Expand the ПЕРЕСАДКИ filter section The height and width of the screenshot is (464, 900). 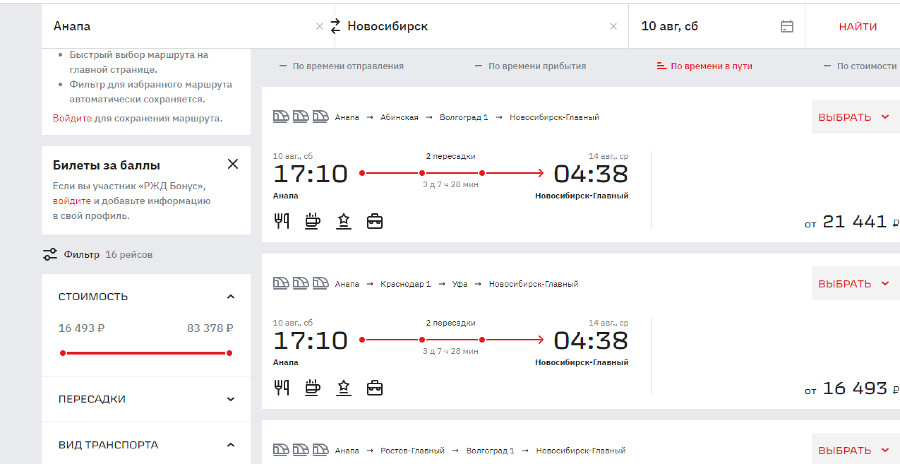(x=231, y=399)
